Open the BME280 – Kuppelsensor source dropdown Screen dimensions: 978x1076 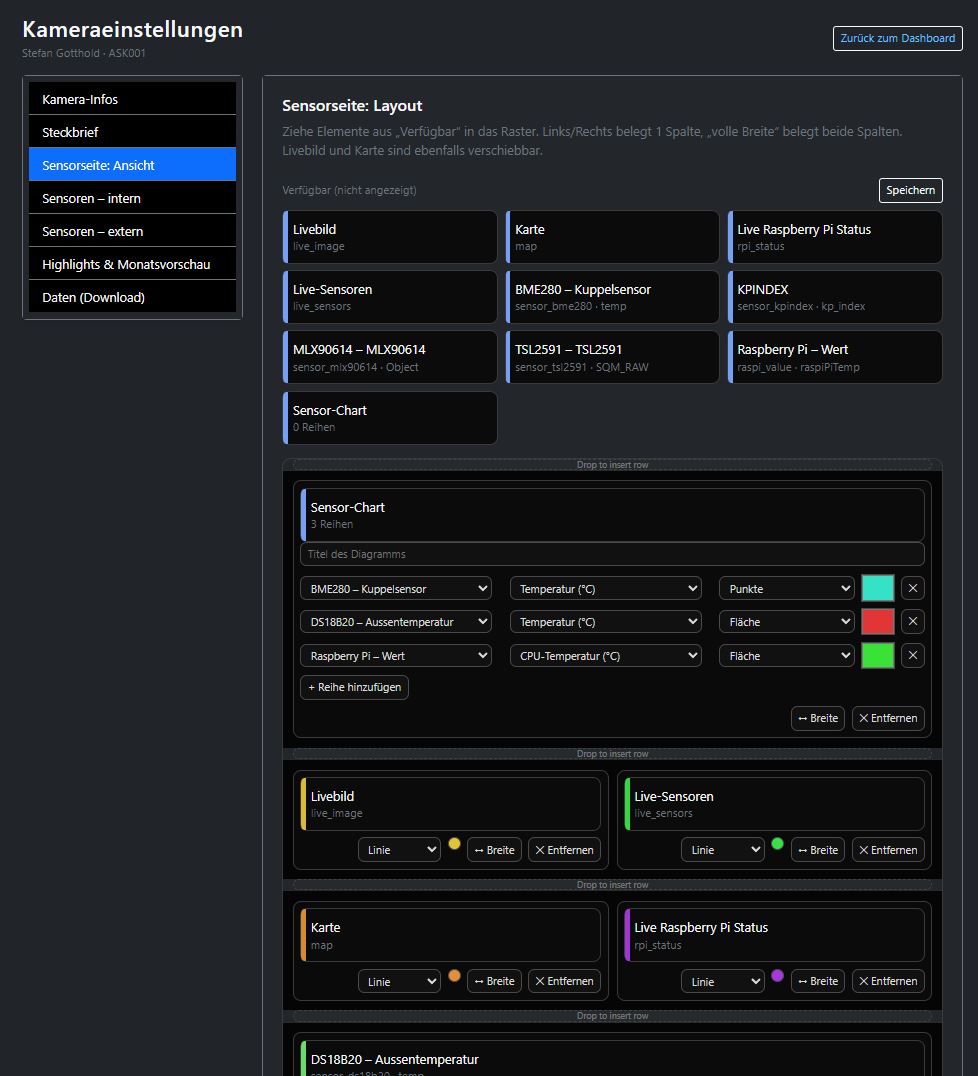396,589
